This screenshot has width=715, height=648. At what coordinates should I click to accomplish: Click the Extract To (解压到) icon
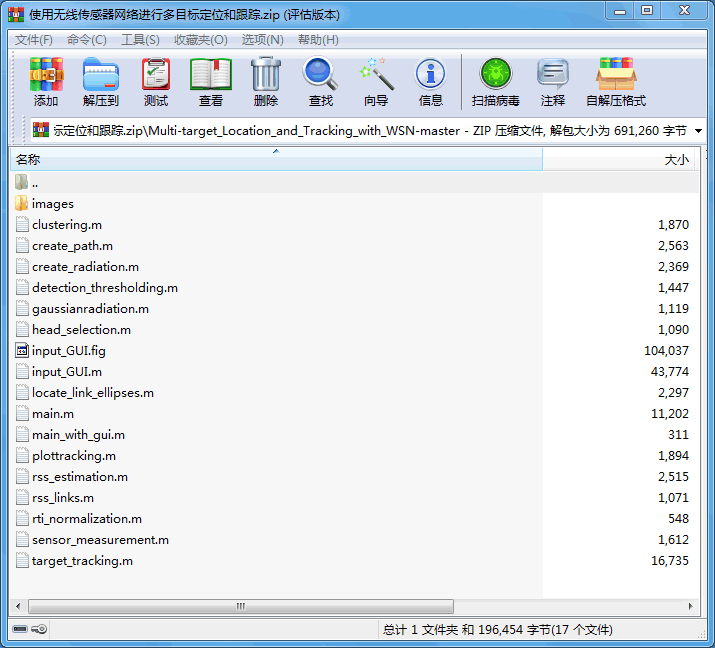[x=101, y=82]
